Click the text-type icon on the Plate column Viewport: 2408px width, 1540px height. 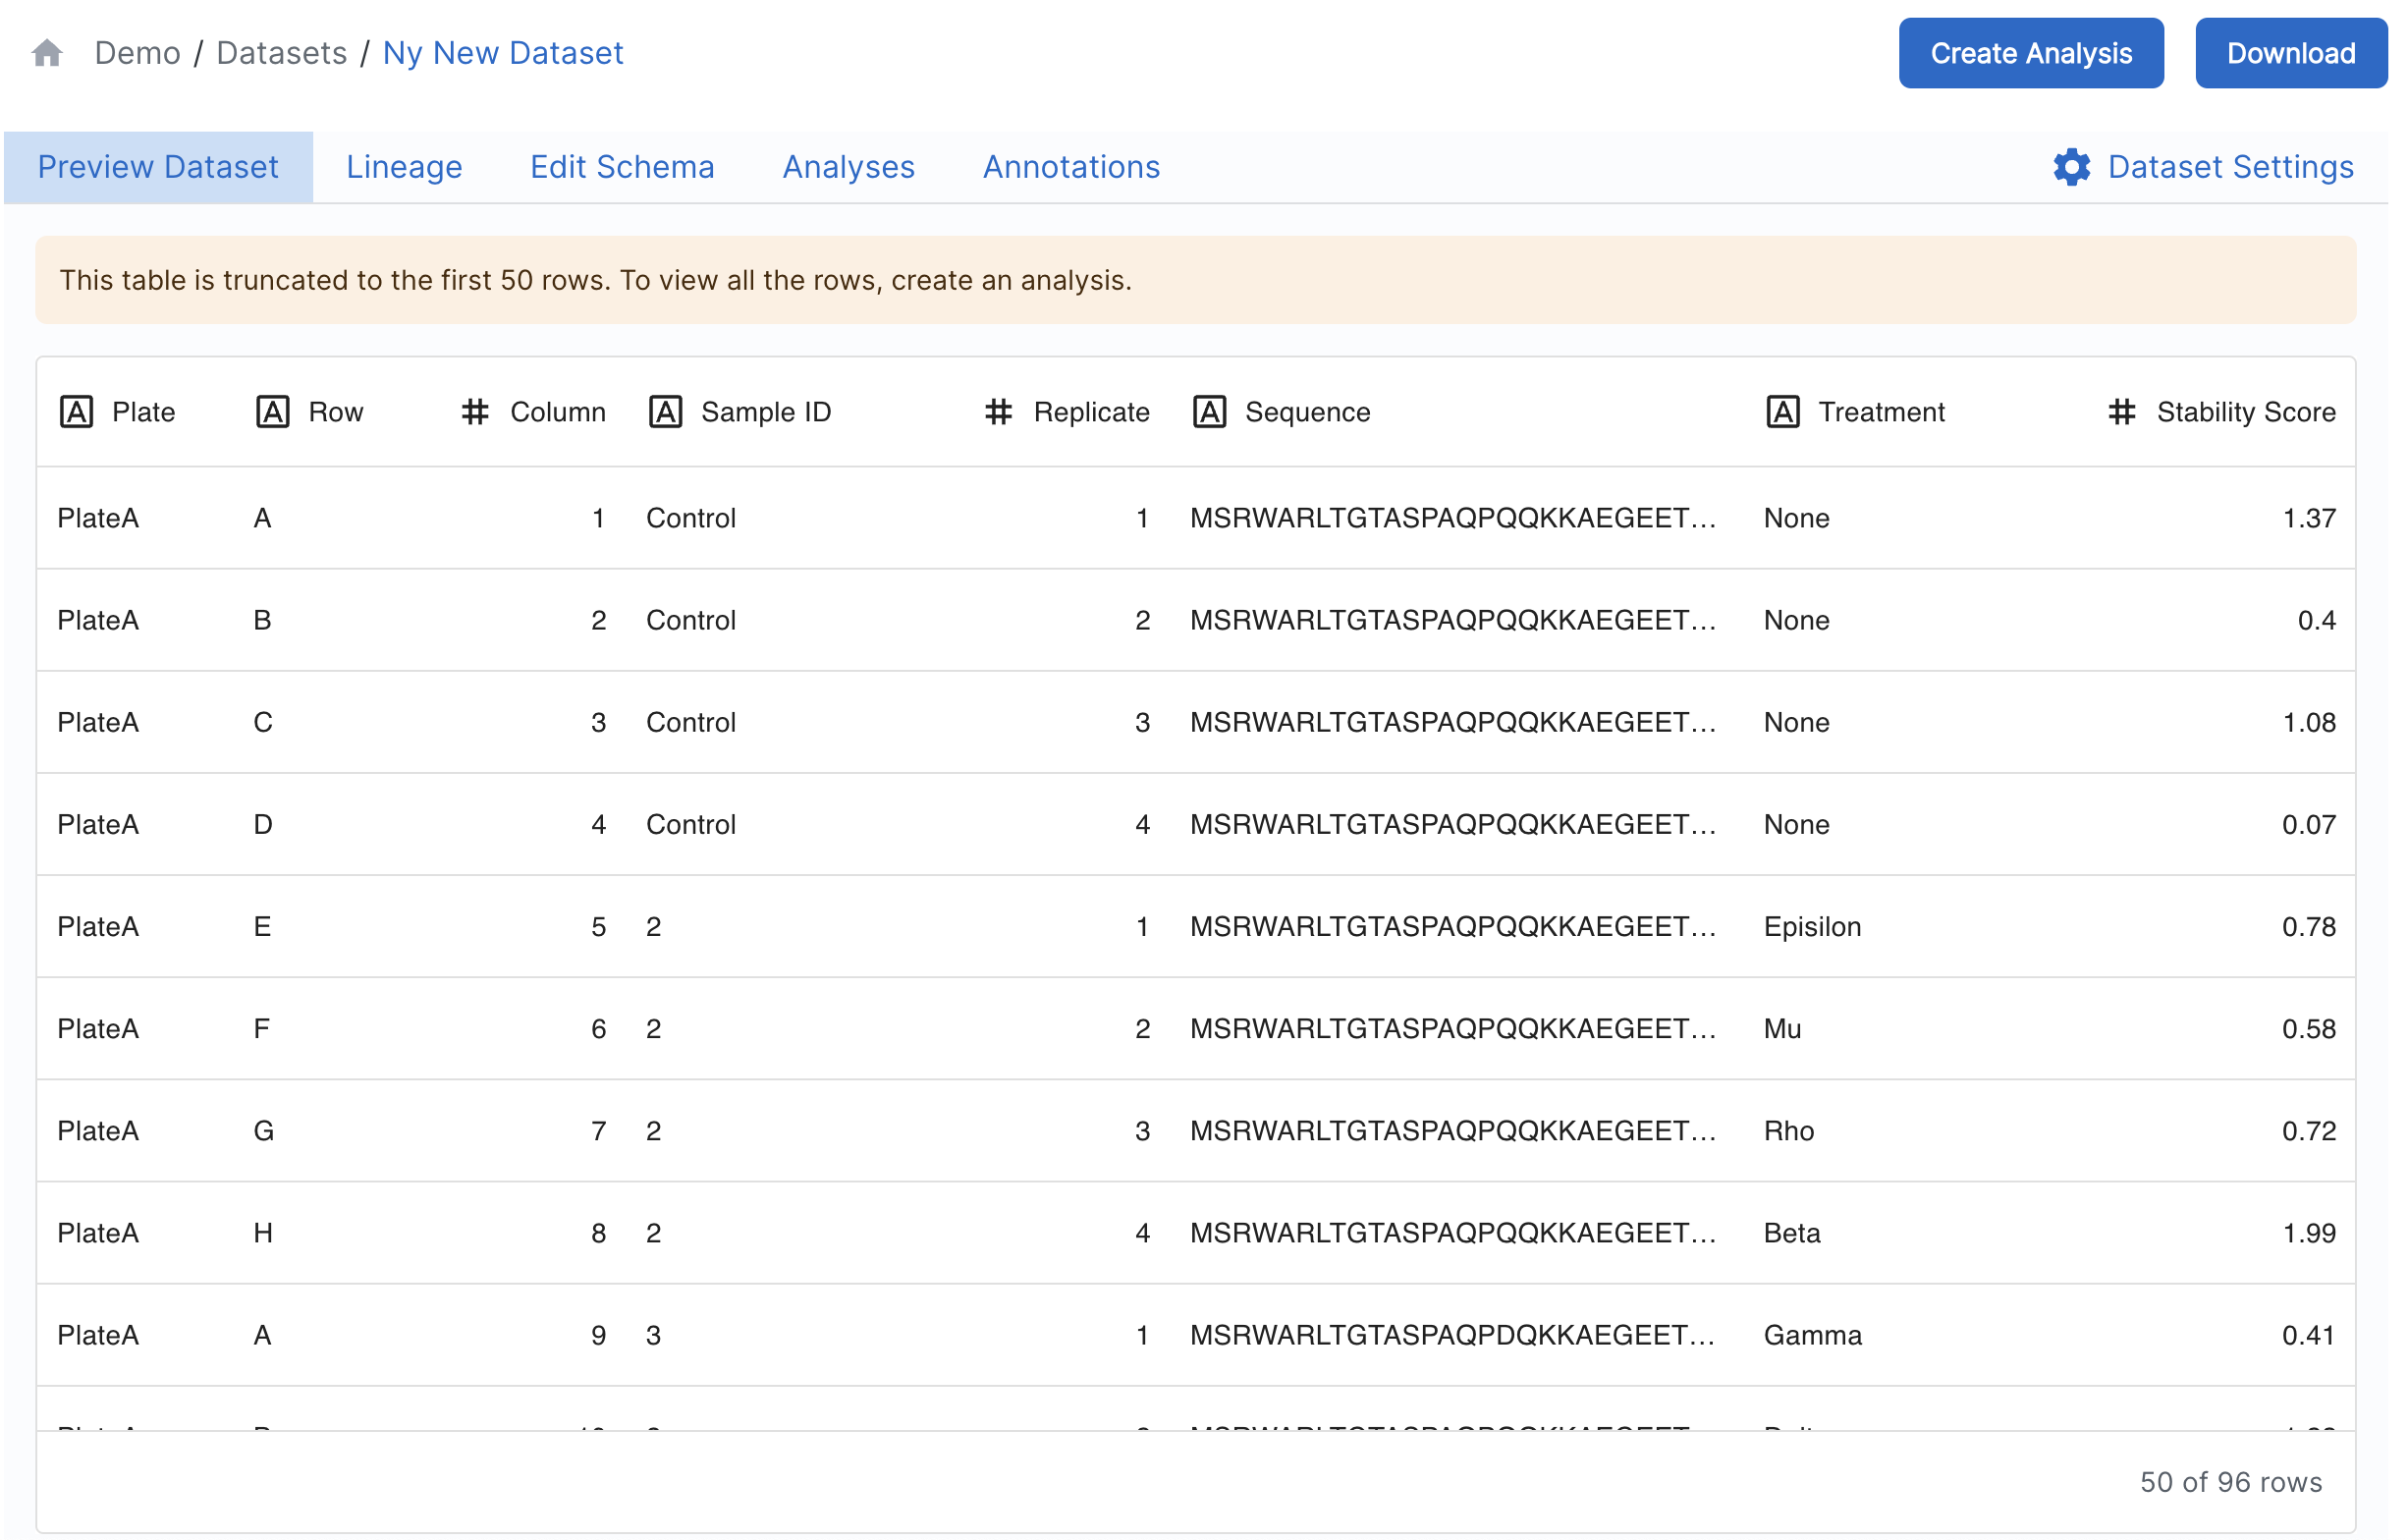pos(78,411)
